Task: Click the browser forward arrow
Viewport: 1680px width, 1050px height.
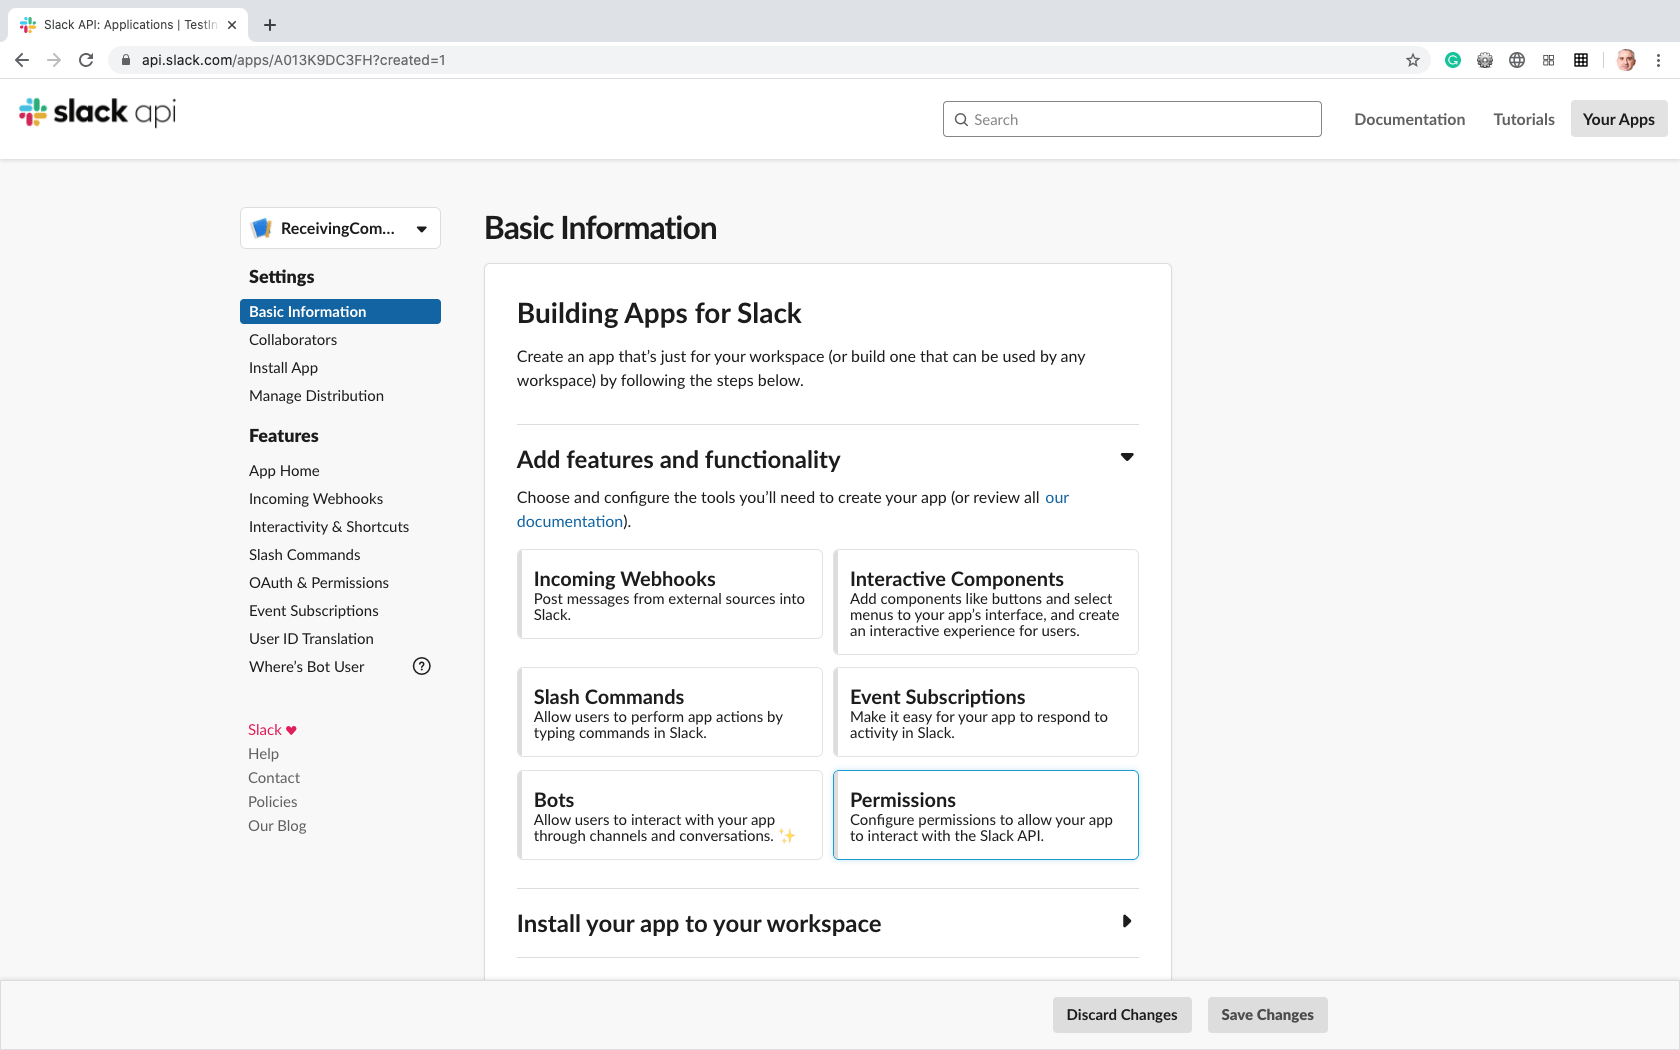Action: (x=54, y=60)
